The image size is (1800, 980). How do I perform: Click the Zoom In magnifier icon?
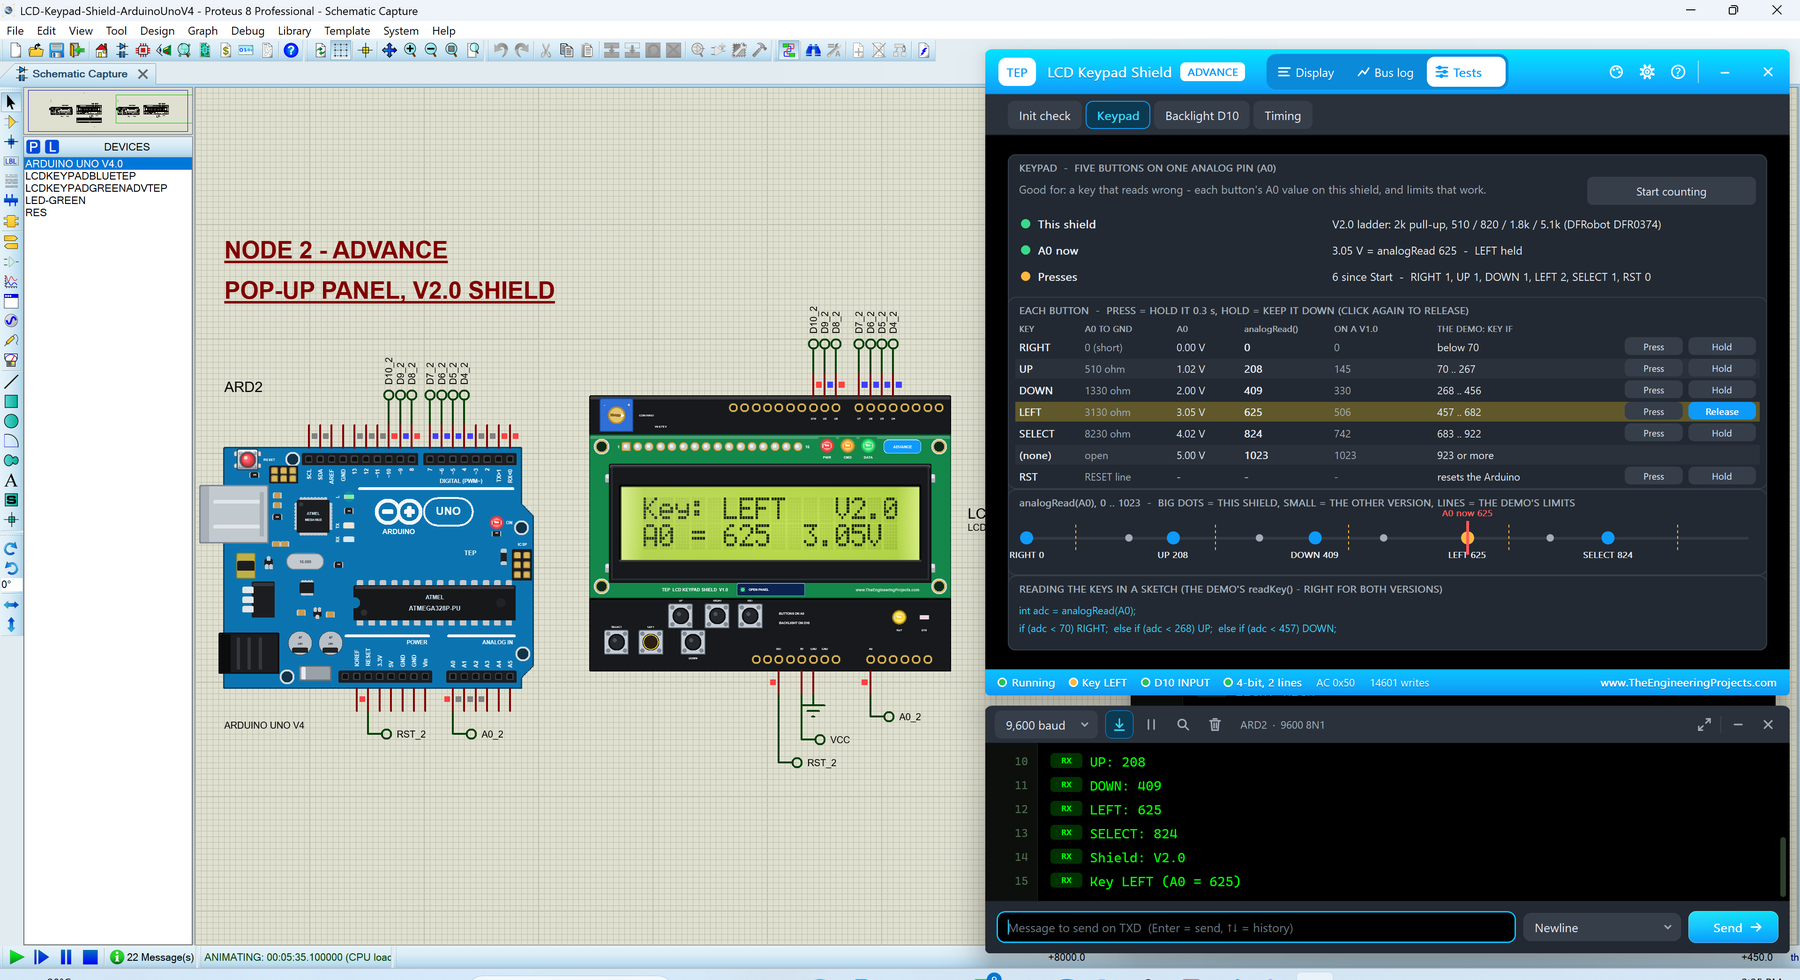[410, 50]
